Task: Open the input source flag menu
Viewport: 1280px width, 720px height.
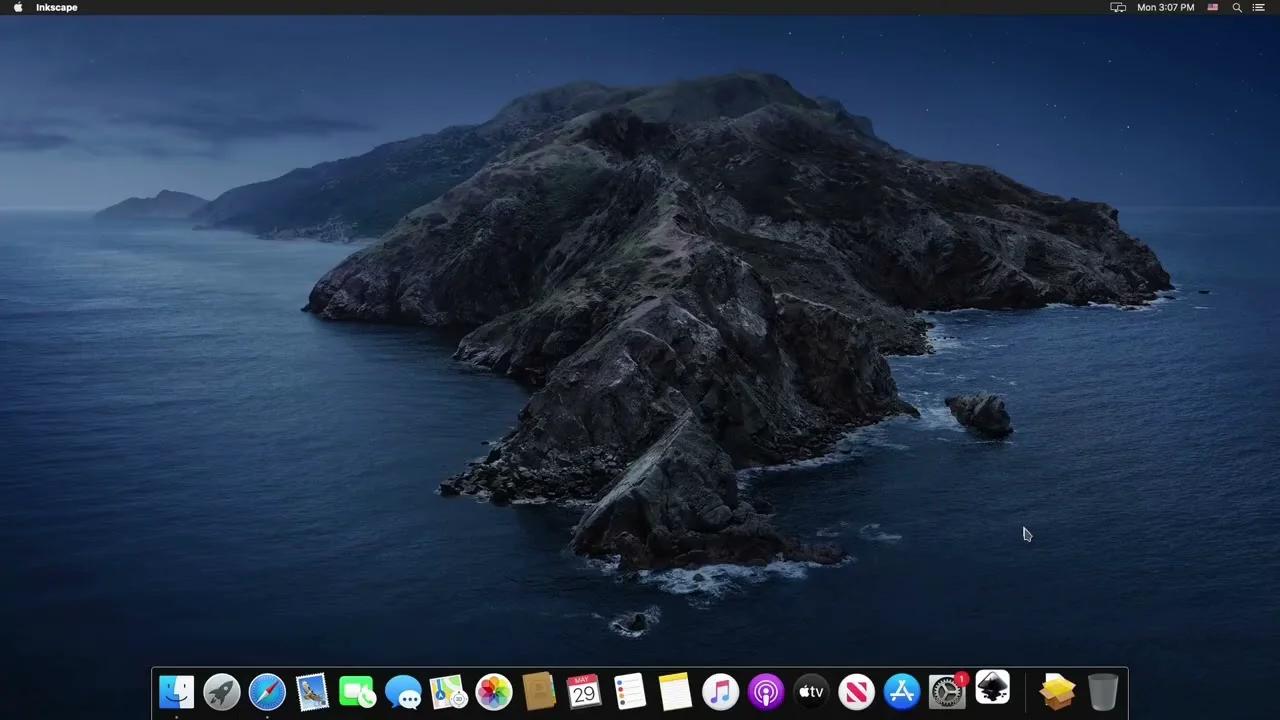Action: [x=1212, y=7]
